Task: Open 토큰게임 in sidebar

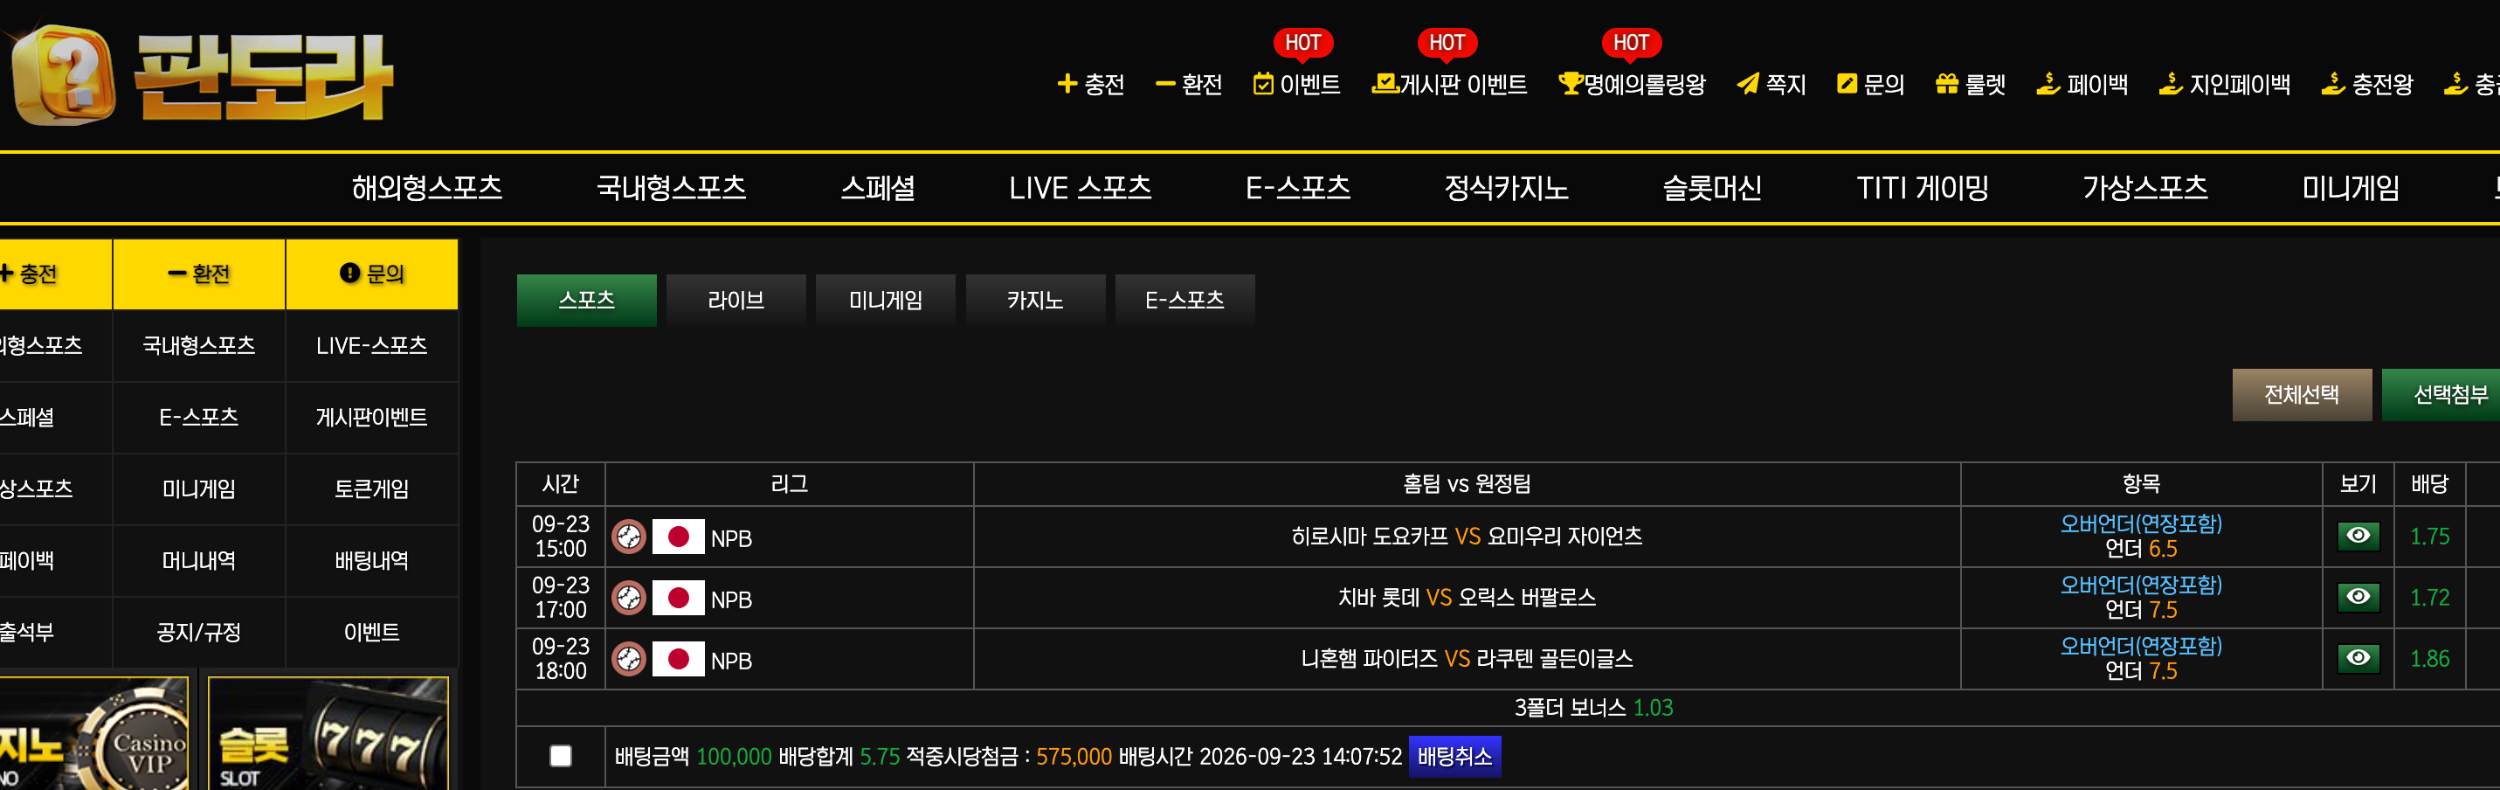Action: (372, 489)
